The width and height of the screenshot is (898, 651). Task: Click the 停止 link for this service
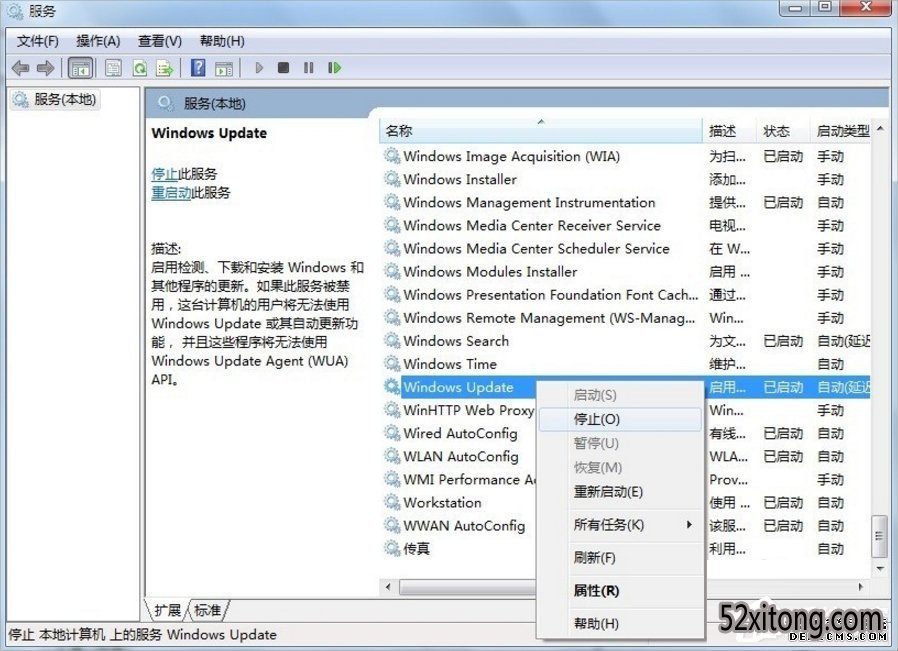click(164, 173)
